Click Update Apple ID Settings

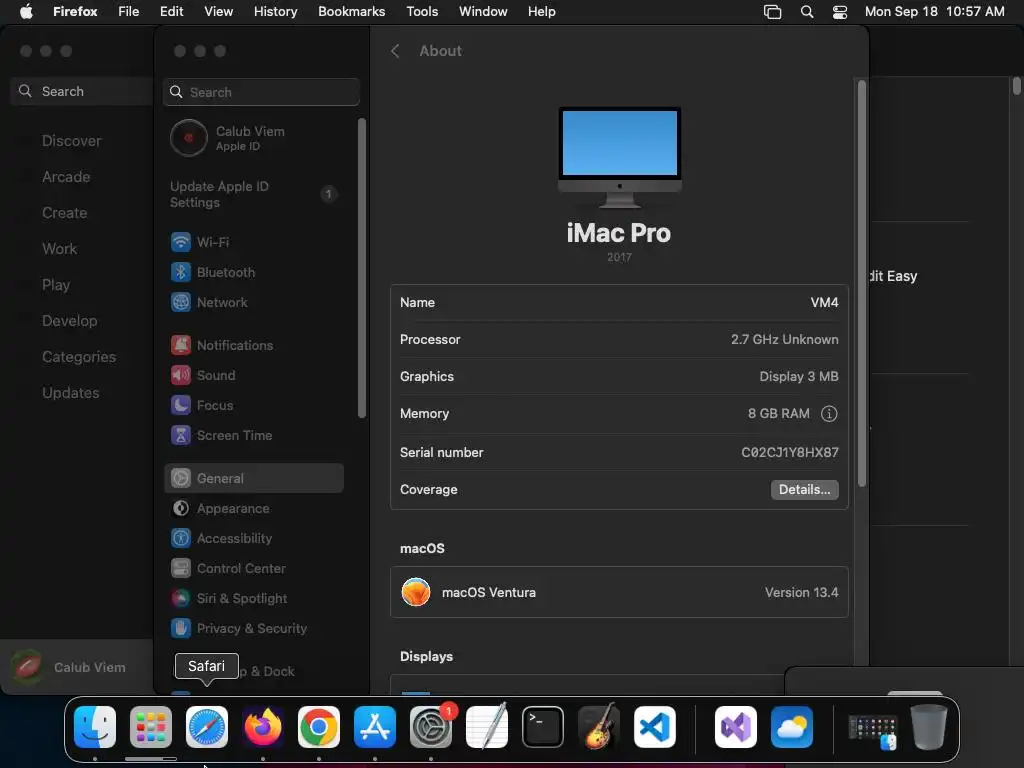click(254, 194)
